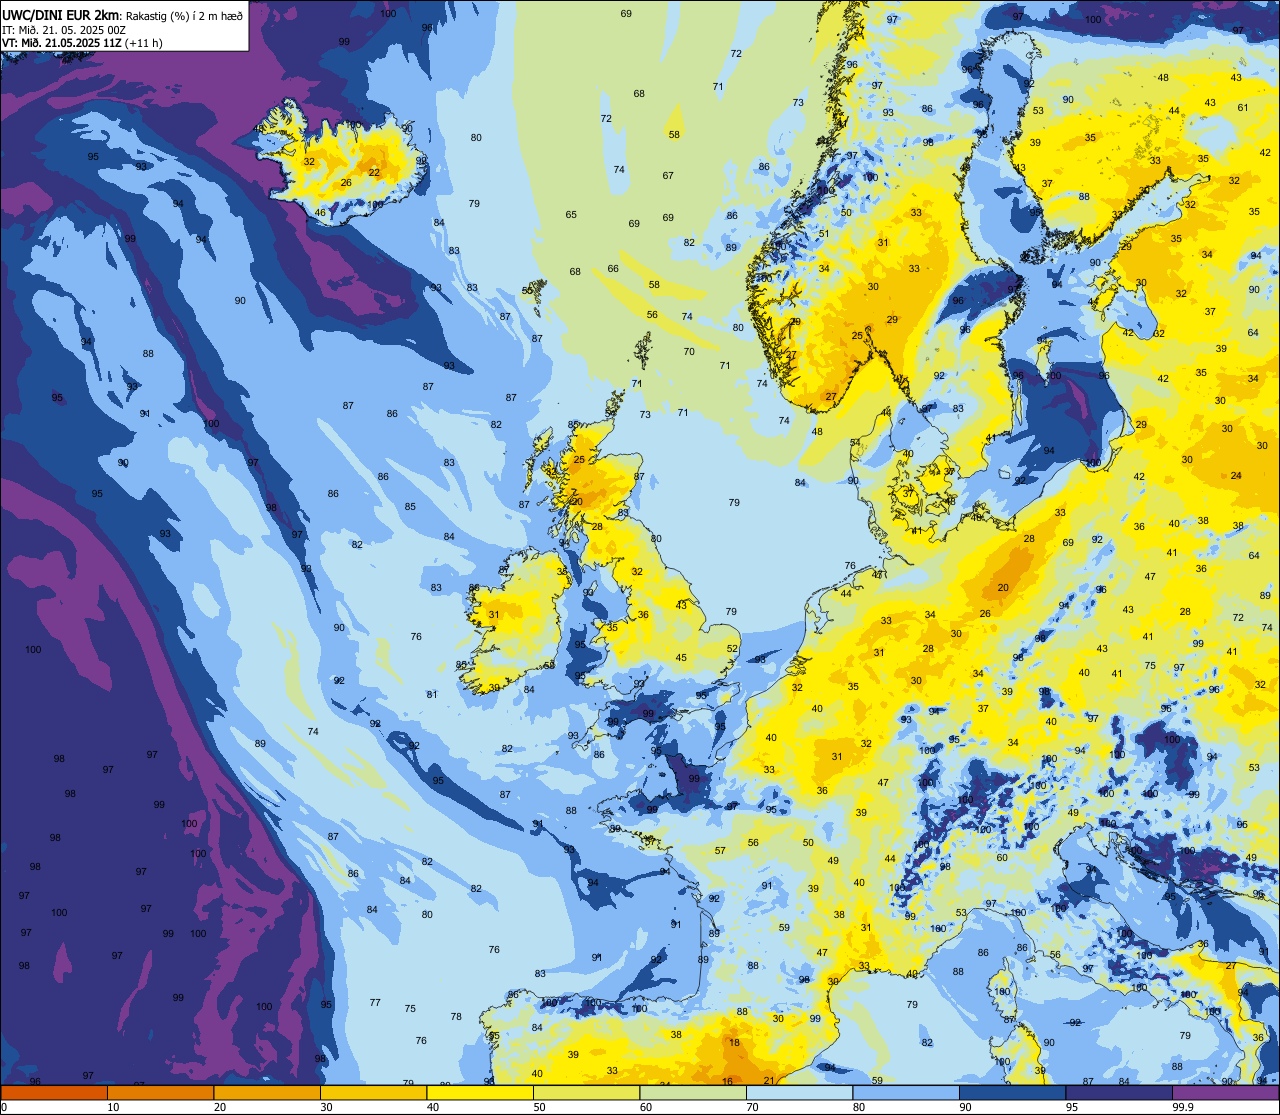Click the "IT: Mið. 21. 05. 2025 00Z" line
The image size is (1280, 1115).
pos(64,29)
